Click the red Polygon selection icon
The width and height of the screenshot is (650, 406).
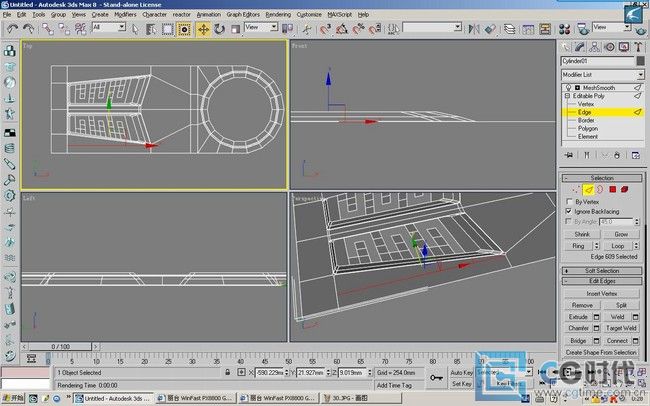(x=612, y=190)
